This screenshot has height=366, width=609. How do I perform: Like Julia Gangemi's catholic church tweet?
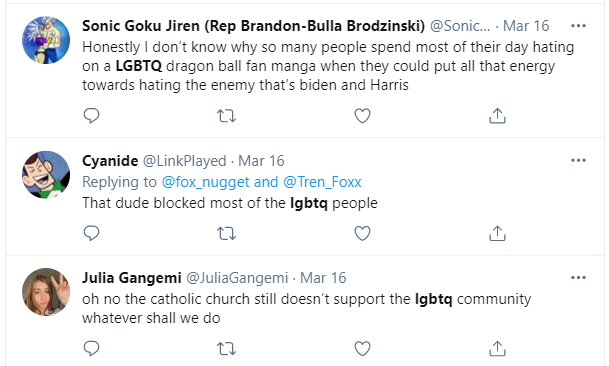click(362, 349)
